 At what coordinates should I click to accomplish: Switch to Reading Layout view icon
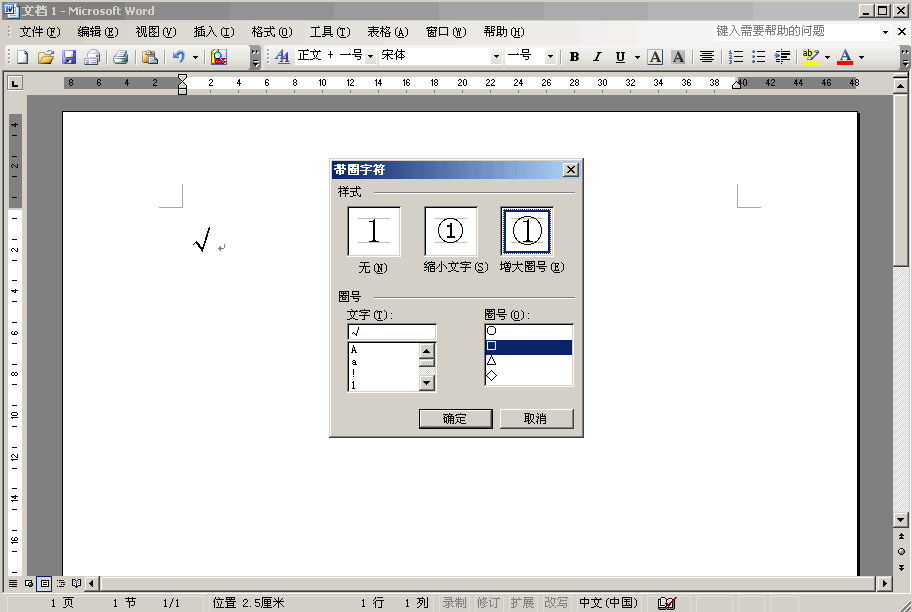[x=76, y=583]
